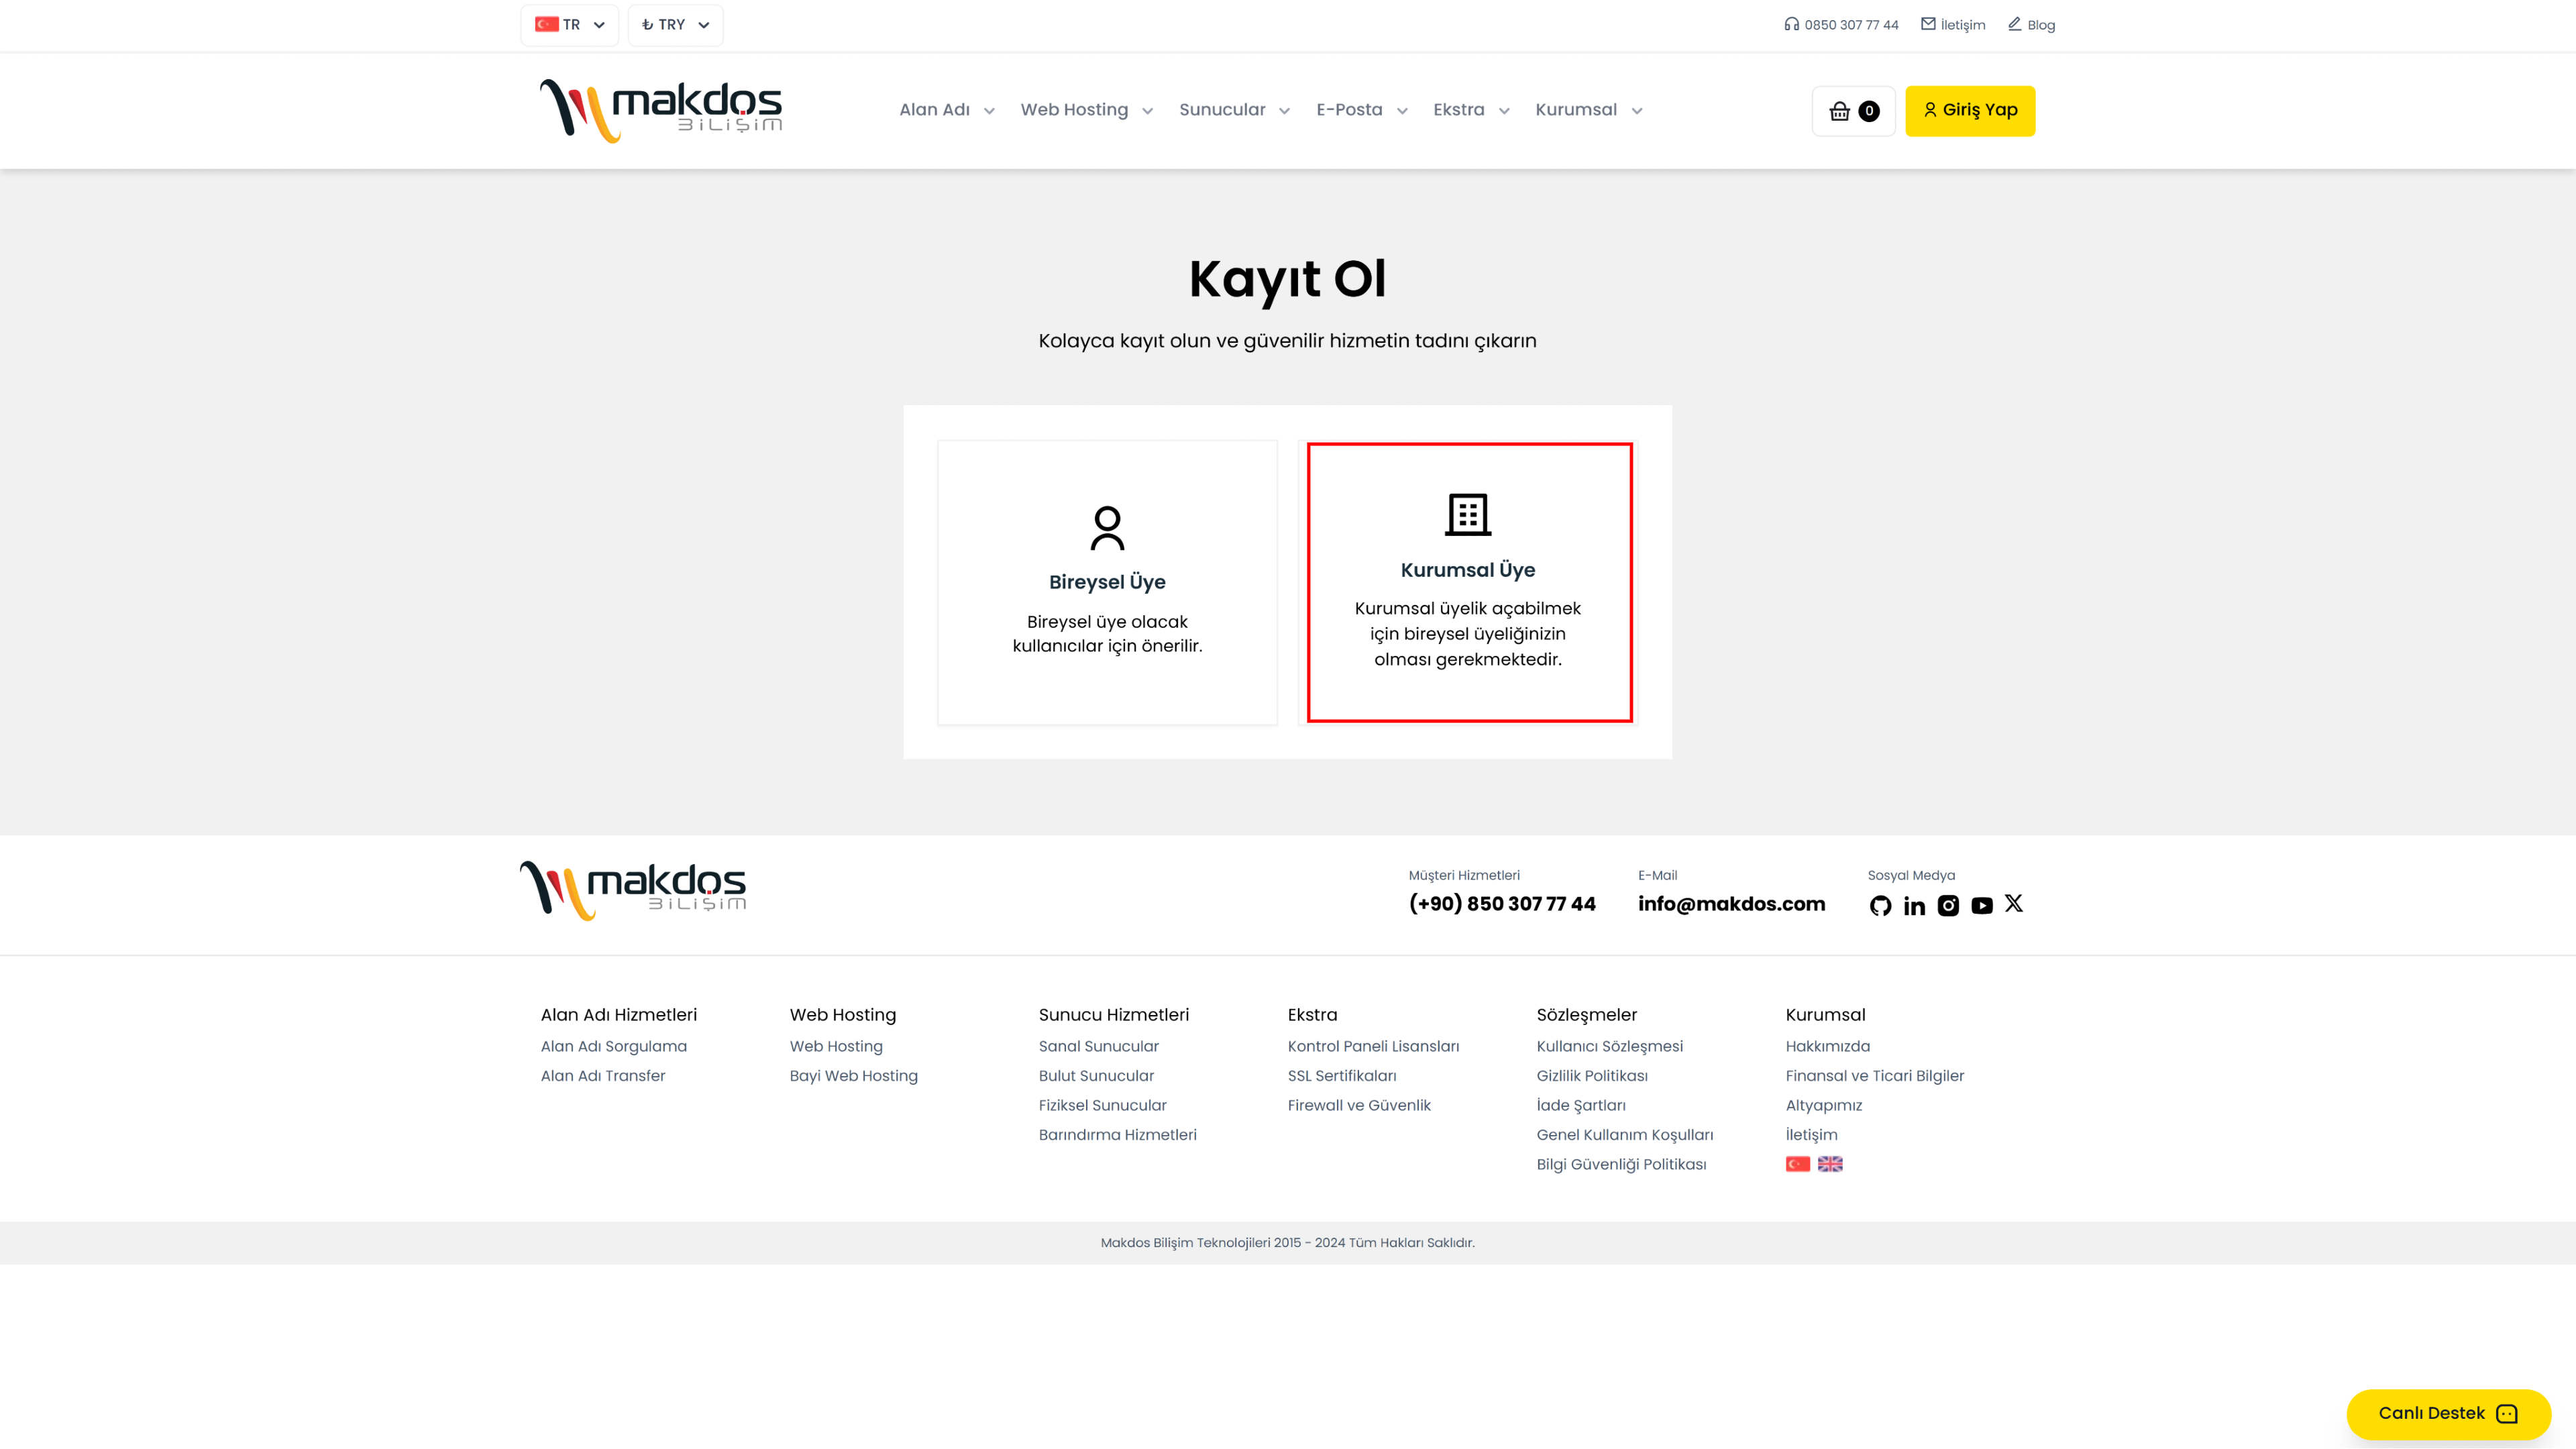This screenshot has width=2576, height=1449.
Task: Open Barındırma Hizmetleri footer link
Action: point(1118,1135)
